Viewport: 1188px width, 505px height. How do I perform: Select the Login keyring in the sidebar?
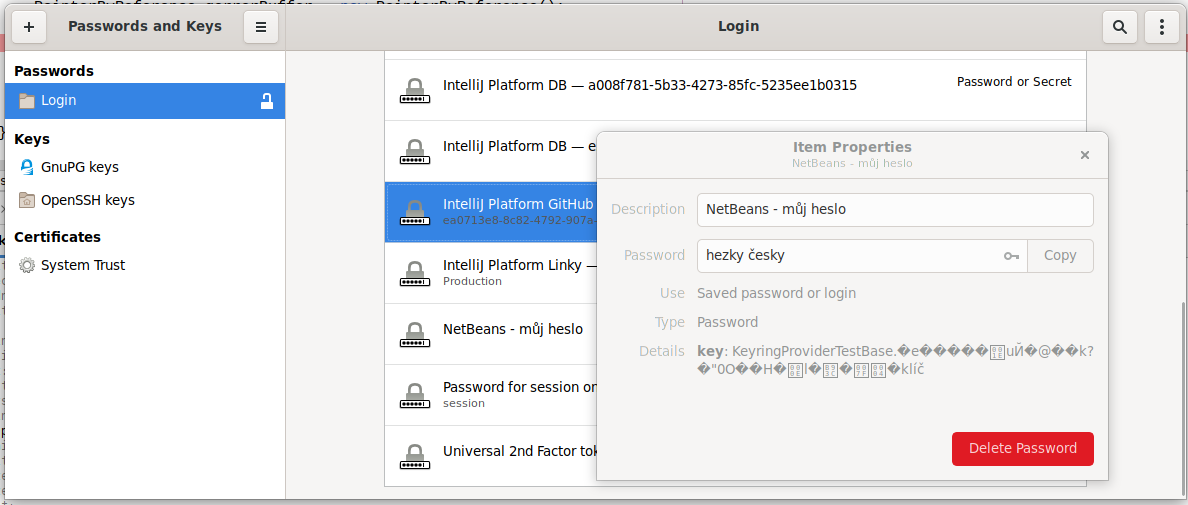(x=145, y=100)
